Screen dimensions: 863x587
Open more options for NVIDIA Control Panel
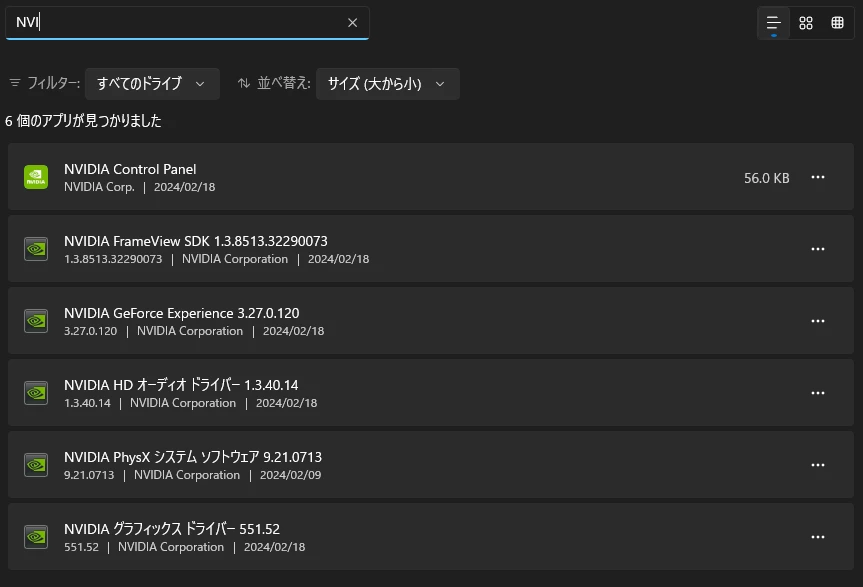[x=817, y=177]
